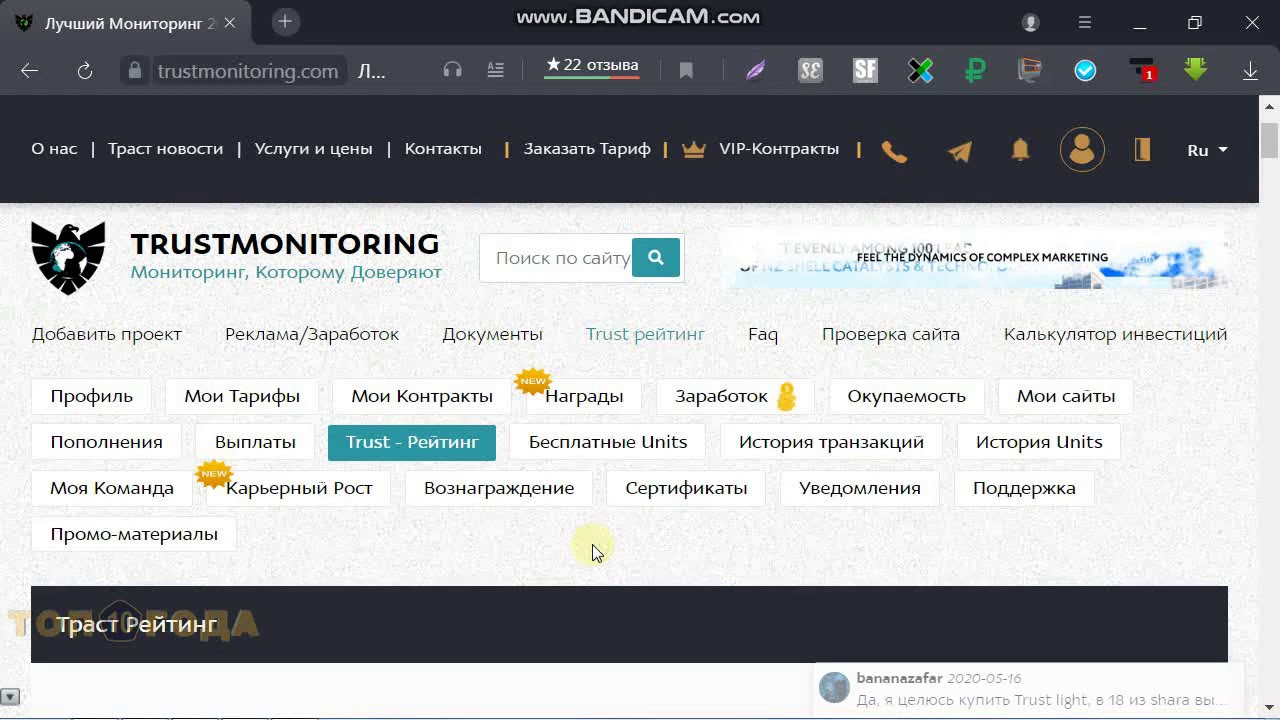The width and height of the screenshot is (1280, 720).
Task: Click the padlock site security icon
Action: (x=135, y=70)
